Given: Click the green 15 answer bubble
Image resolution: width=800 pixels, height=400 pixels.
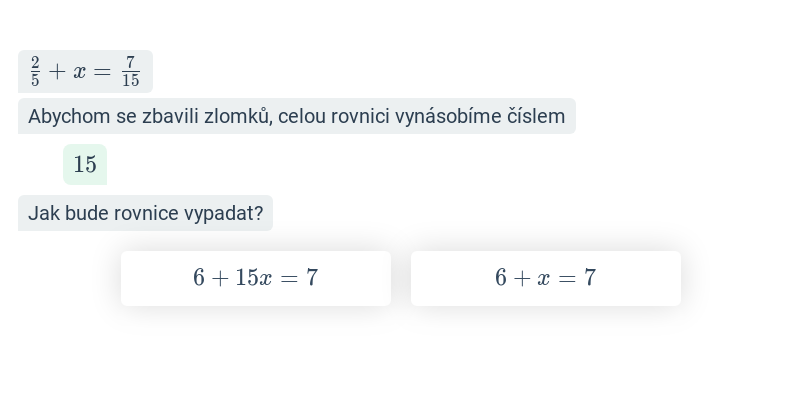Looking at the screenshot, I should [x=85, y=164].
